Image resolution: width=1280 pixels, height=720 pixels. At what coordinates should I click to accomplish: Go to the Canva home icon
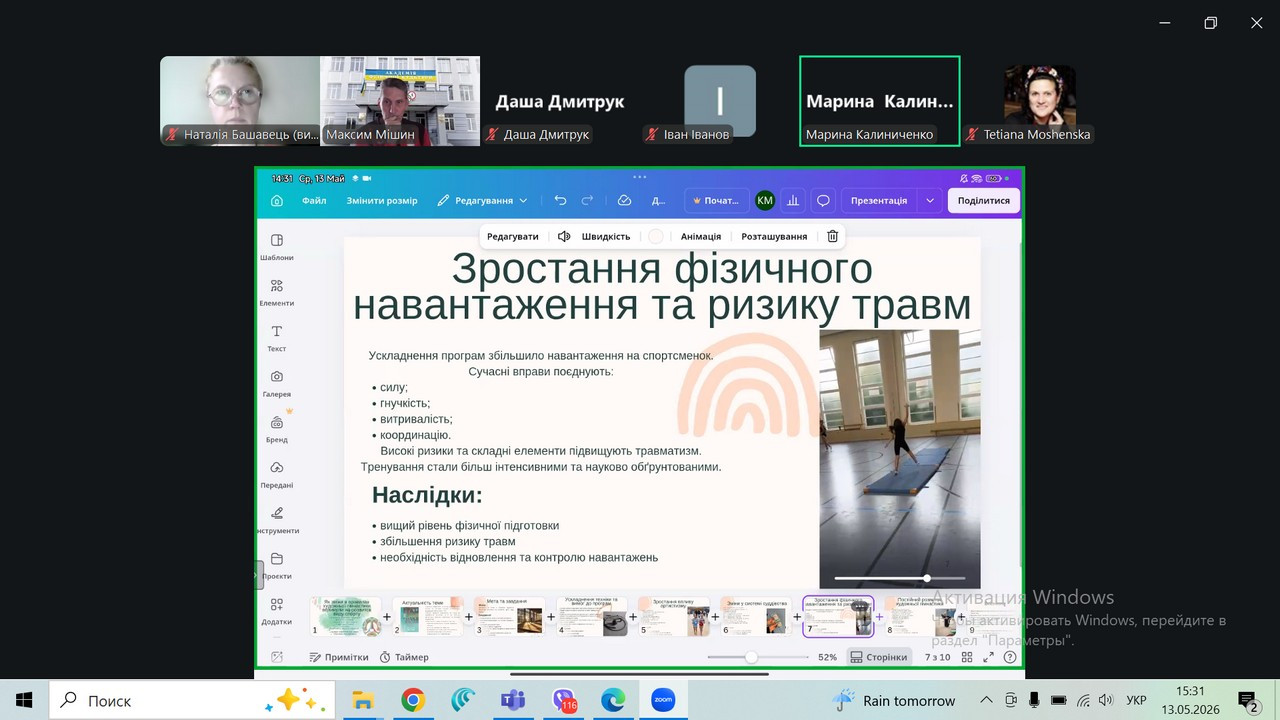pyautogui.click(x=277, y=200)
